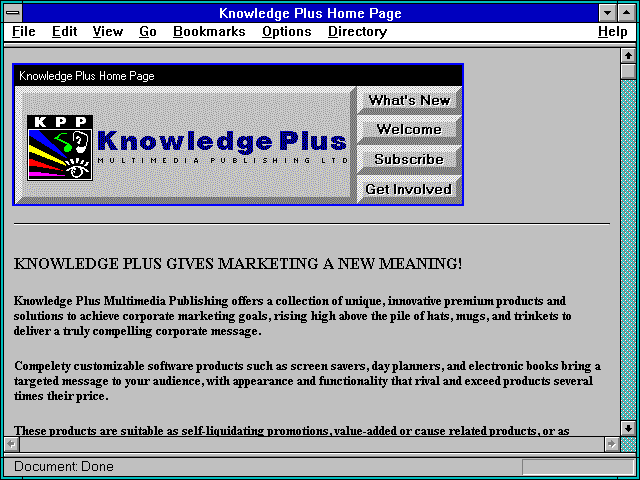Viewport: 640px width, 480px height.
Task: Click the horizontal scrollbar right arrow
Action: coord(611,444)
